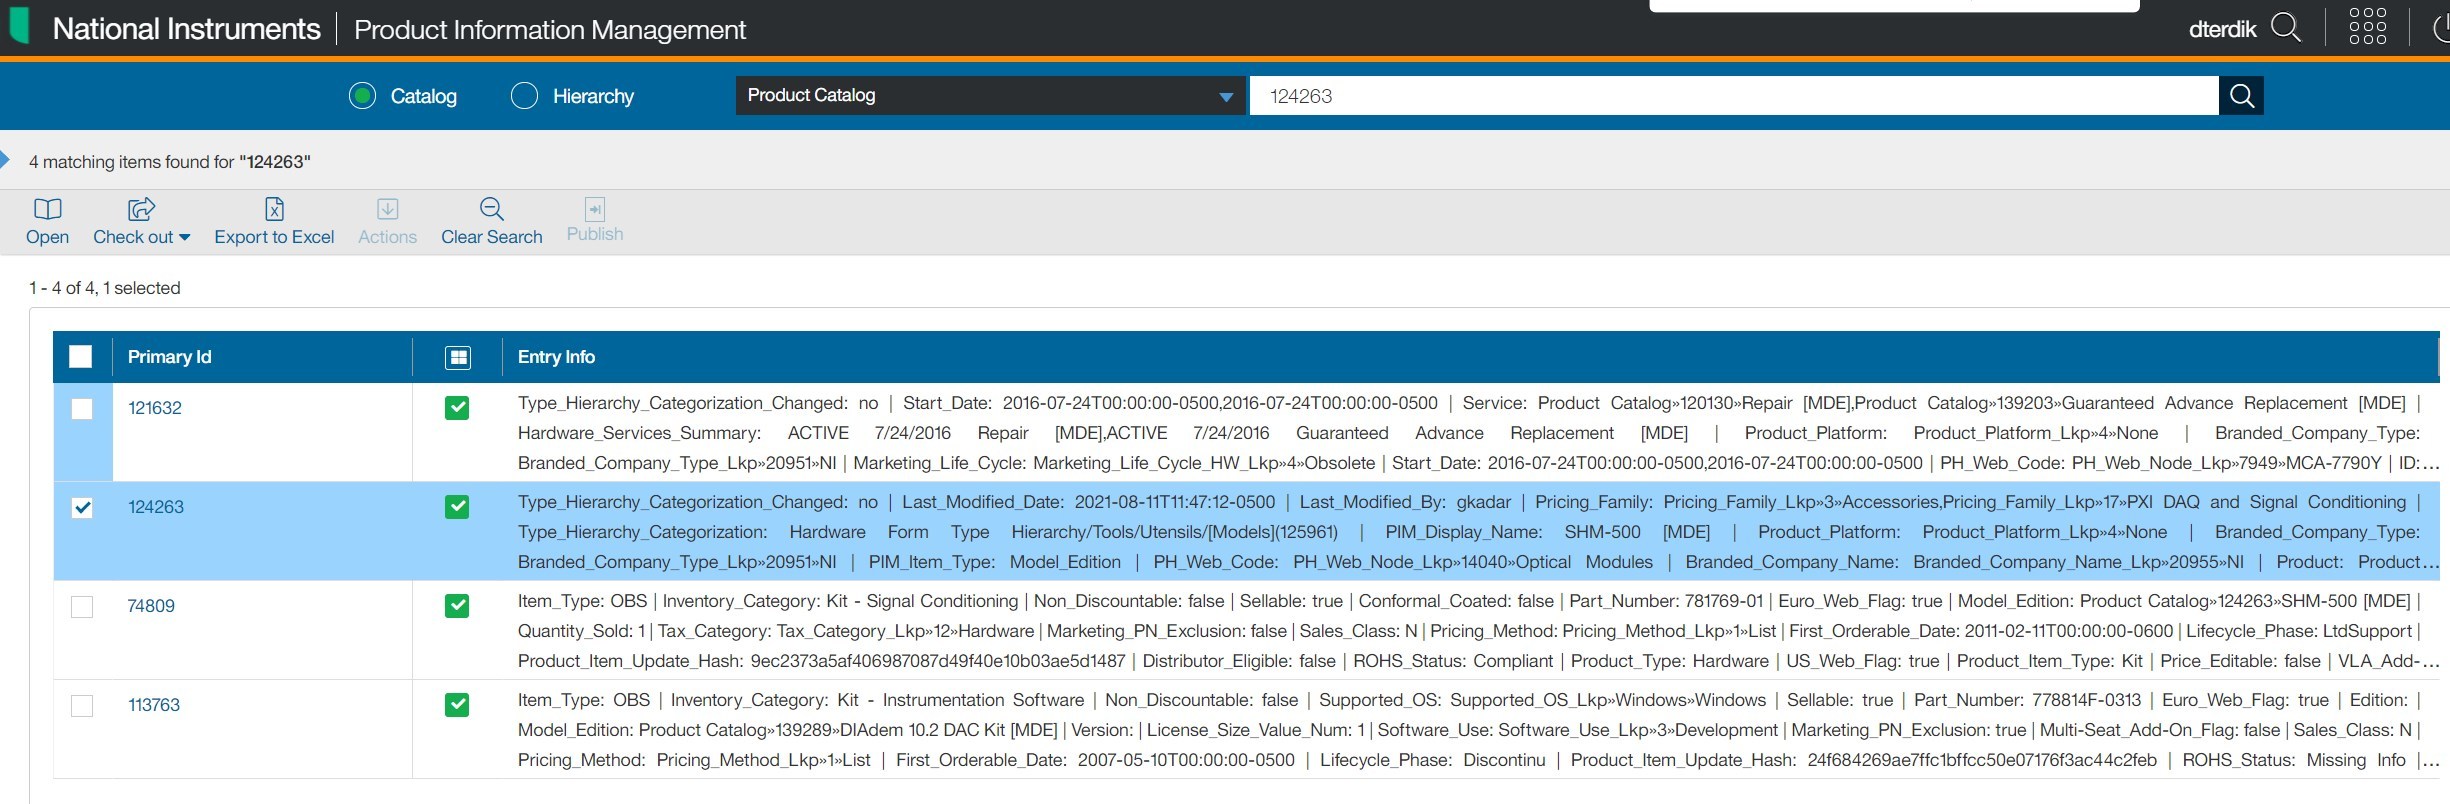This screenshot has height=804, width=2450.
Task: Select the Hierarchy radio button
Action: tap(524, 96)
